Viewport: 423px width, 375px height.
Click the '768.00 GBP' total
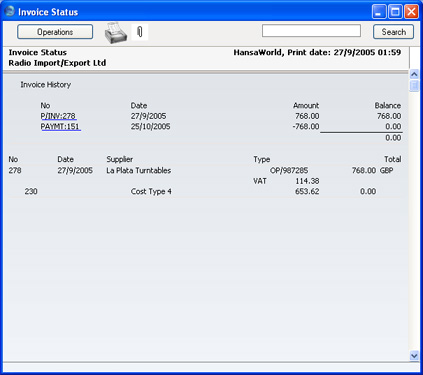pyautogui.click(x=372, y=170)
